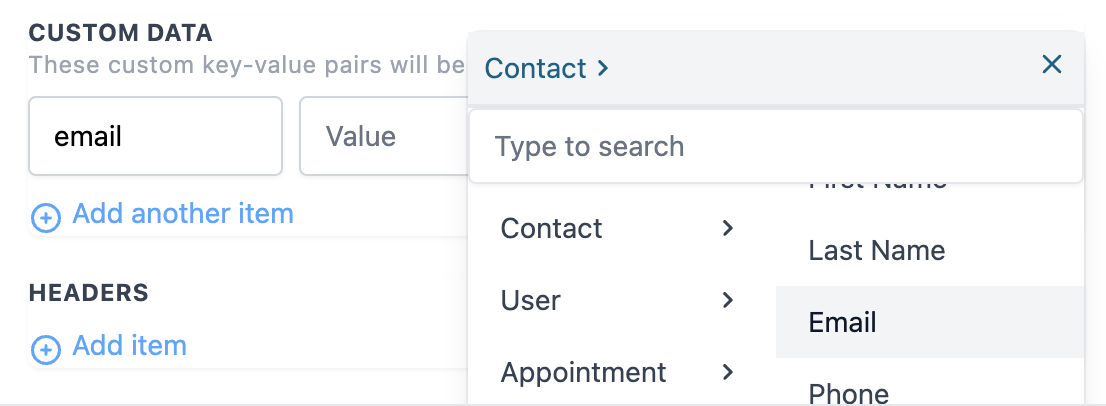Click the arrow next to Contact breadcrumb
This screenshot has height=406, width=1106.
tap(602, 68)
